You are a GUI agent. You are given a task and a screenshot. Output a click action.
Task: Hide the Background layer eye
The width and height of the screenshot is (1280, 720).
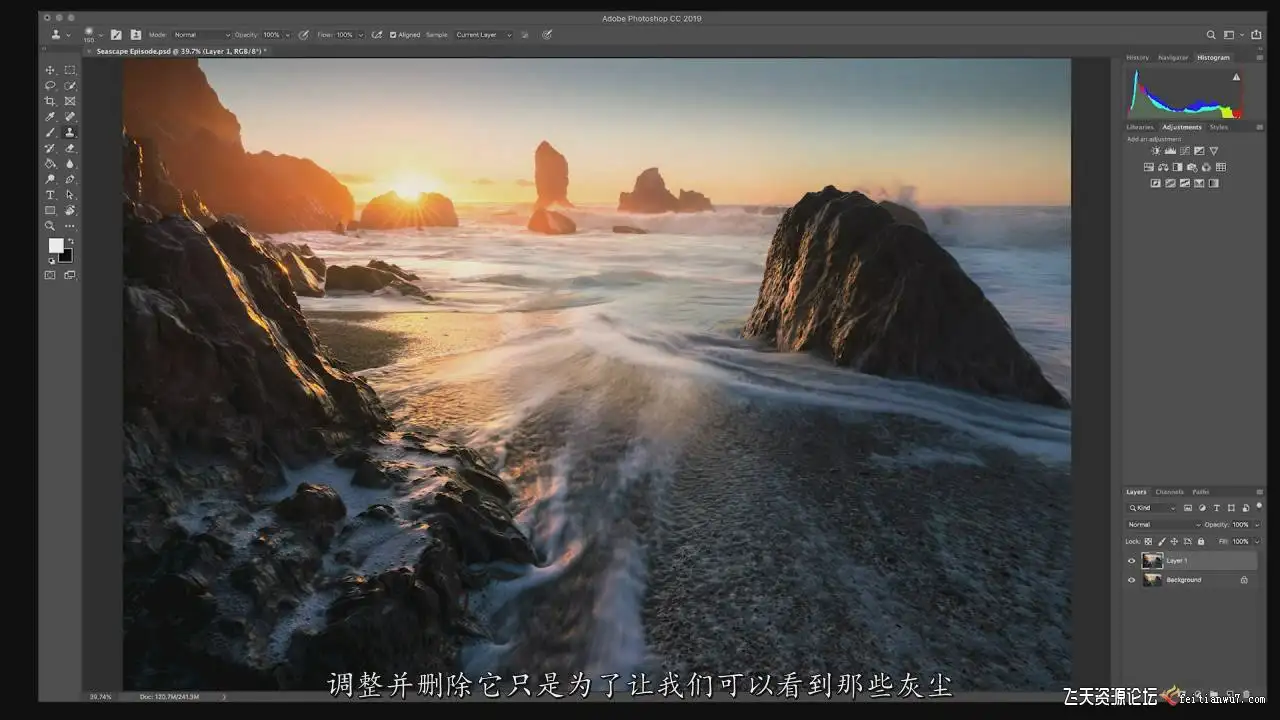[1132, 580]
